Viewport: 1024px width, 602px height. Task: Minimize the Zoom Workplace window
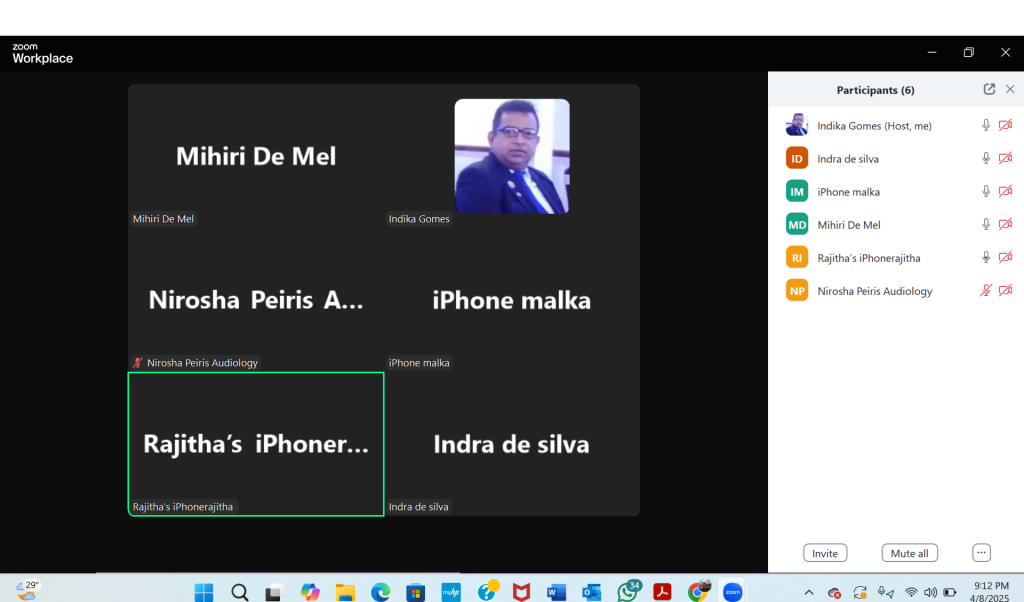[x=932, y=52]
